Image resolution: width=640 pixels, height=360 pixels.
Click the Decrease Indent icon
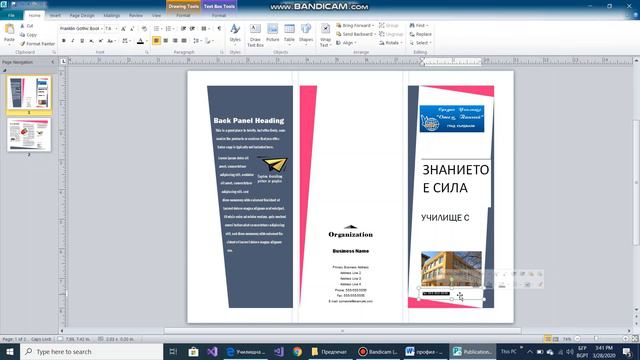click(x=183, y=29)
